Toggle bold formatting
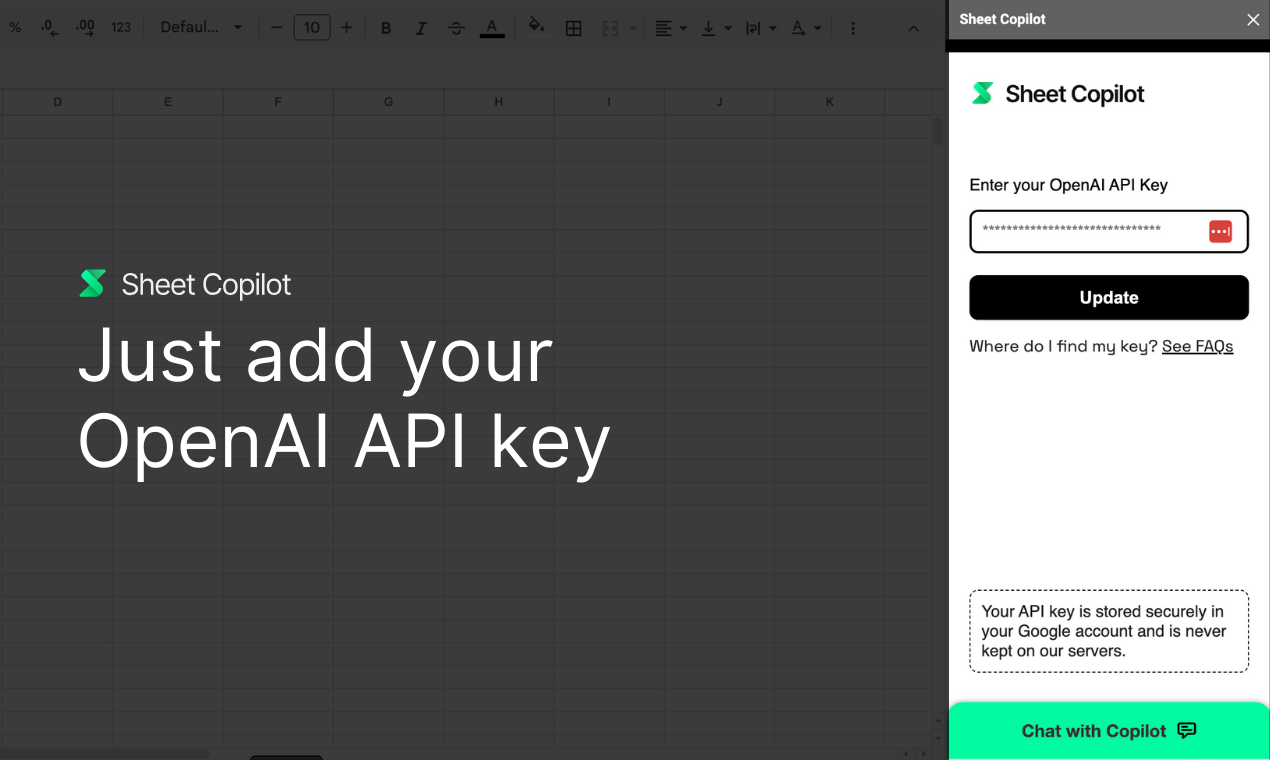This screenshot has width=1270, height=760. (x=386, y=28)
